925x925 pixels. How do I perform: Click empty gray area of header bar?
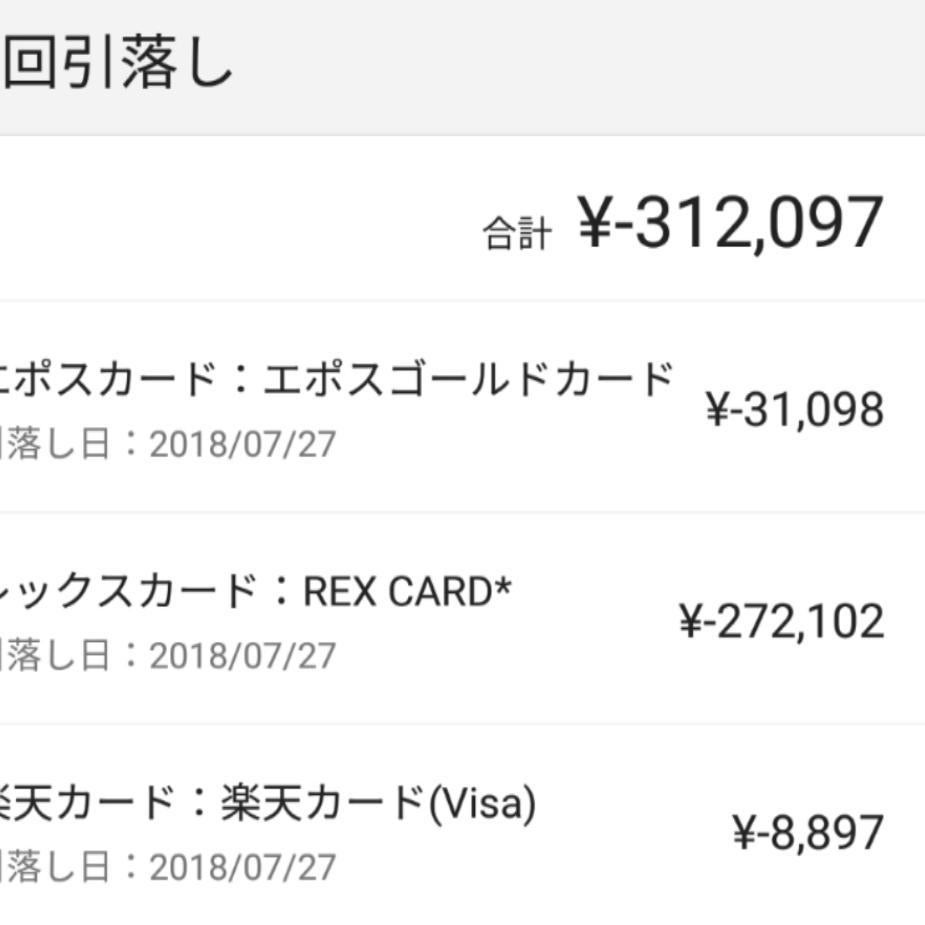coord(600,67)
